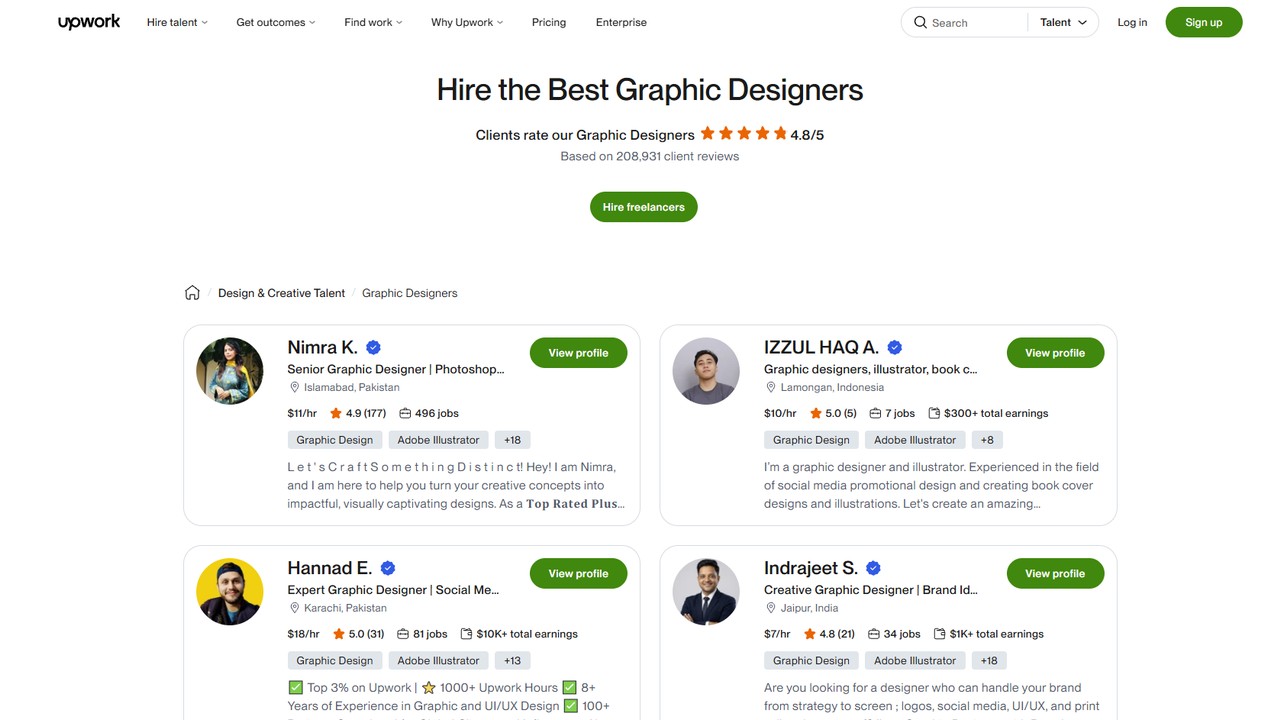
Task: Focus the Search input field
Action: [x=975, y=22]
